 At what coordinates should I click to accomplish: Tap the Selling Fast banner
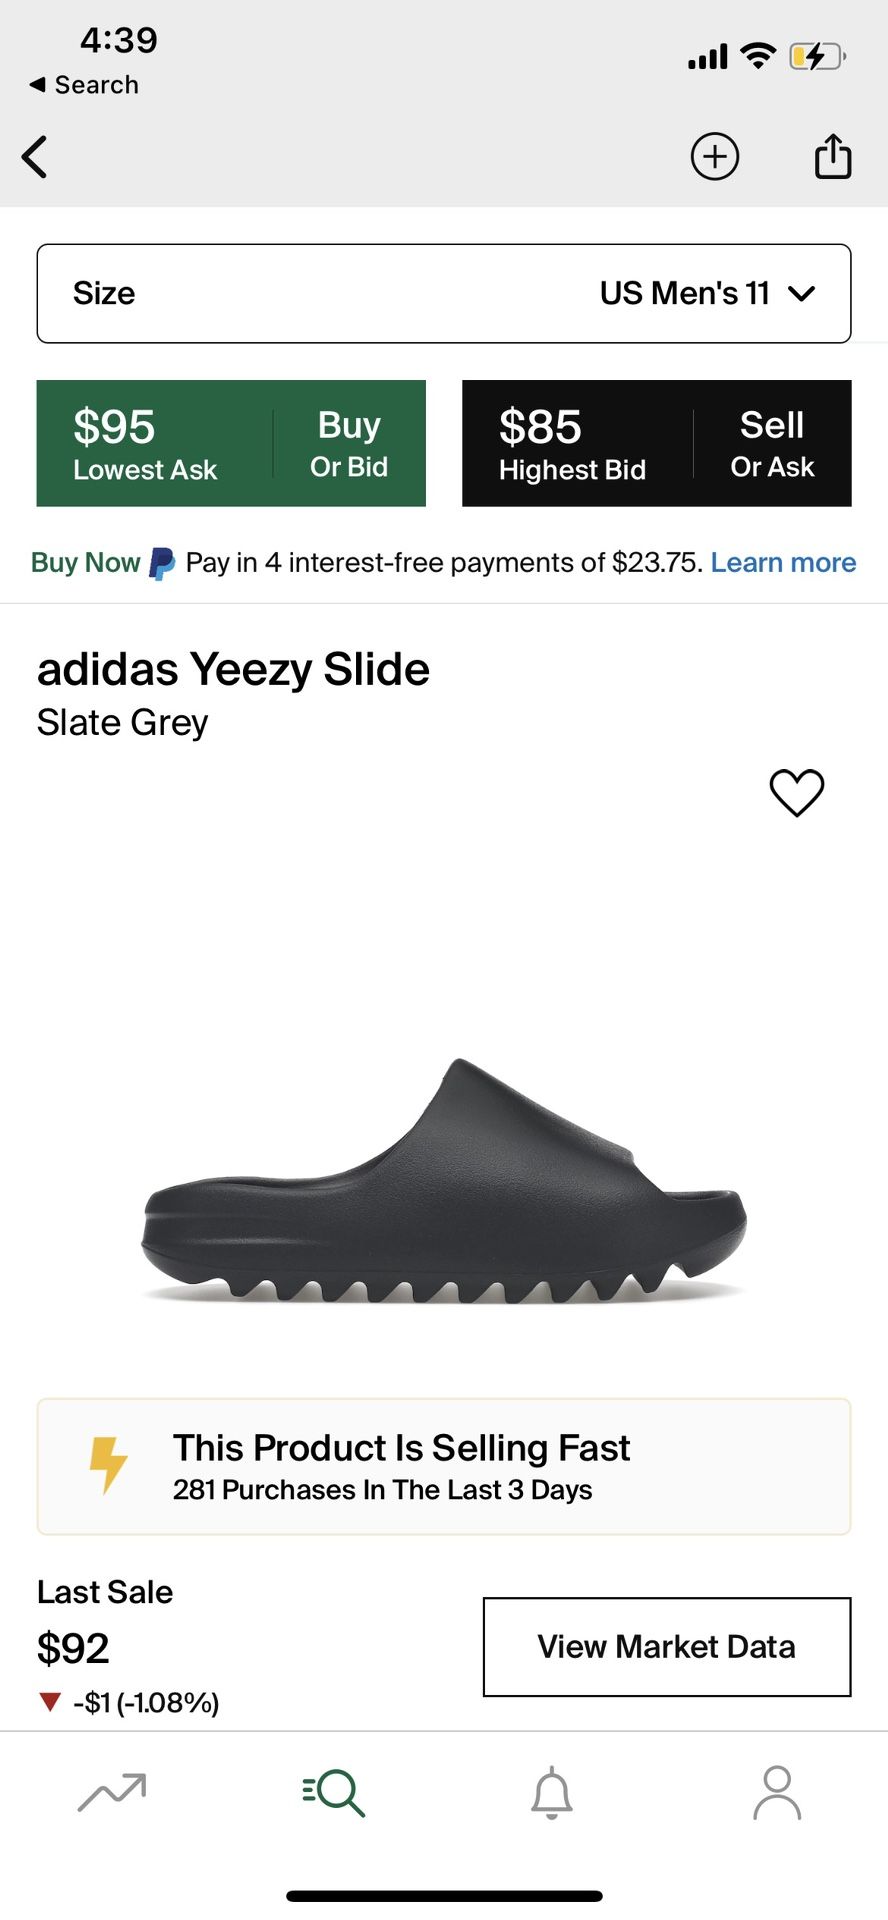coord(444,1466)
